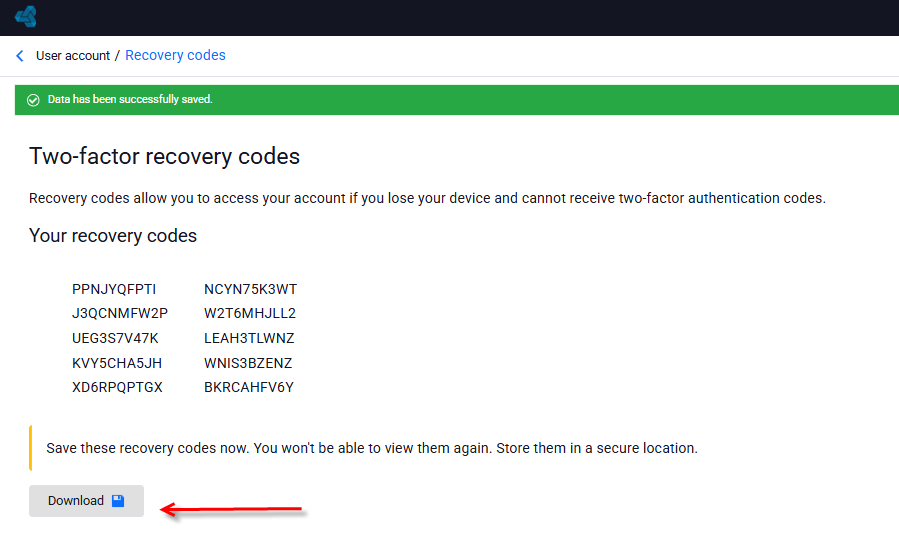Go back using the left chevron arrow
This screenshot has height=558, width=899.
(20, 56)
